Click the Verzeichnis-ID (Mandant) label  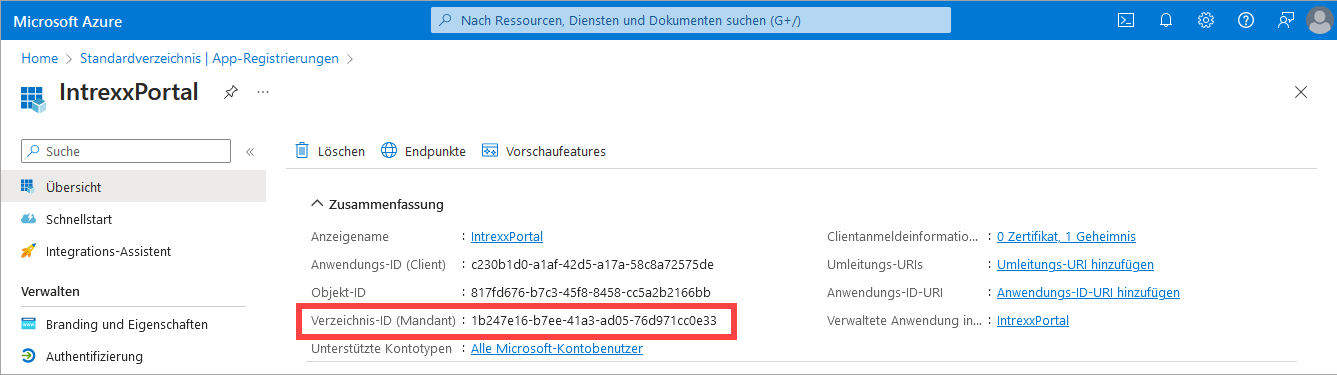coord(383,321)
